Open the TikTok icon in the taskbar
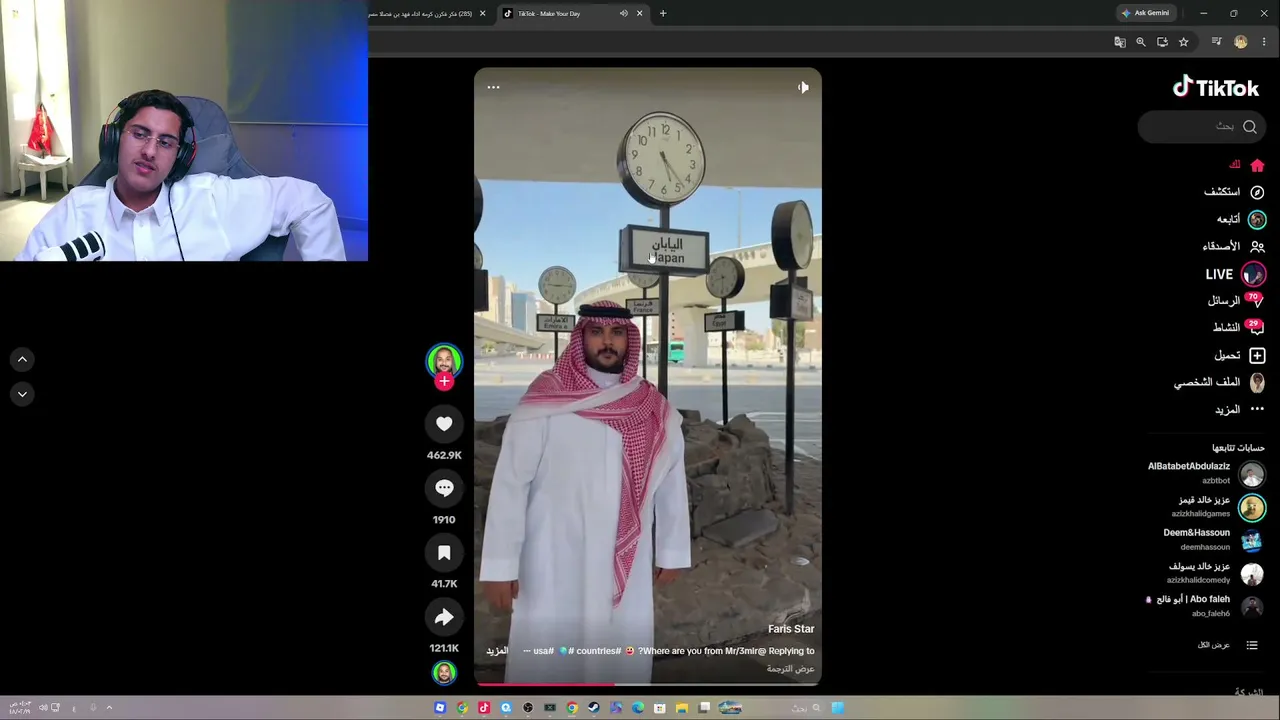 click(x=484, y=708)
